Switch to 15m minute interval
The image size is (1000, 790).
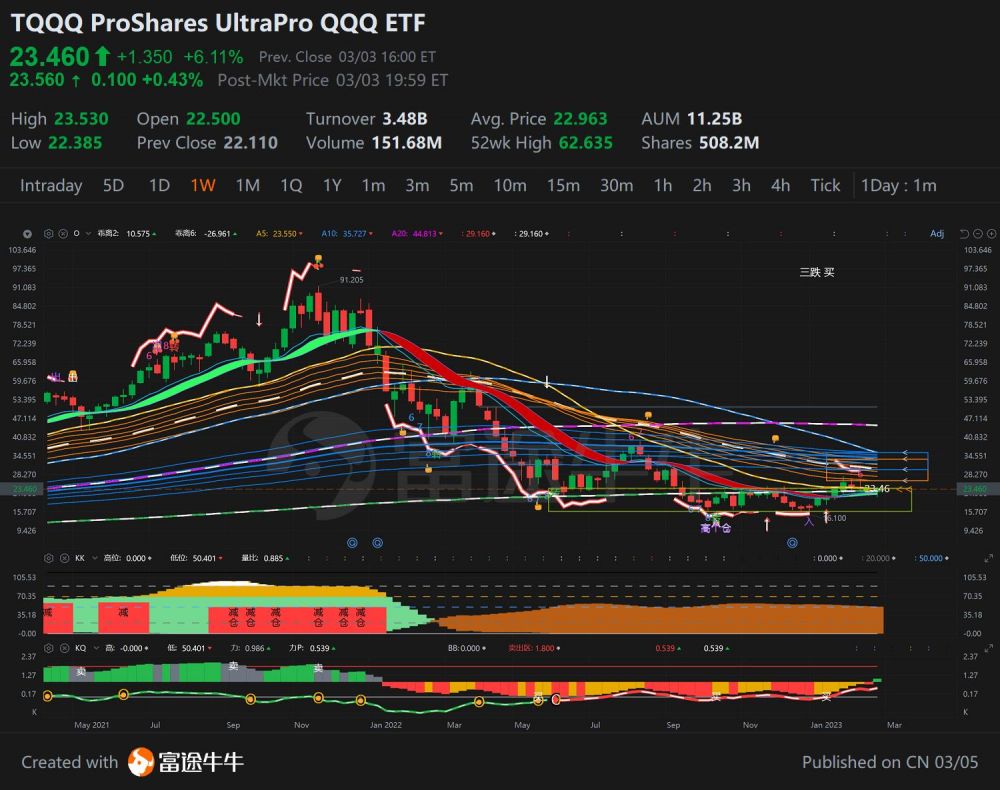click(563, 186)
